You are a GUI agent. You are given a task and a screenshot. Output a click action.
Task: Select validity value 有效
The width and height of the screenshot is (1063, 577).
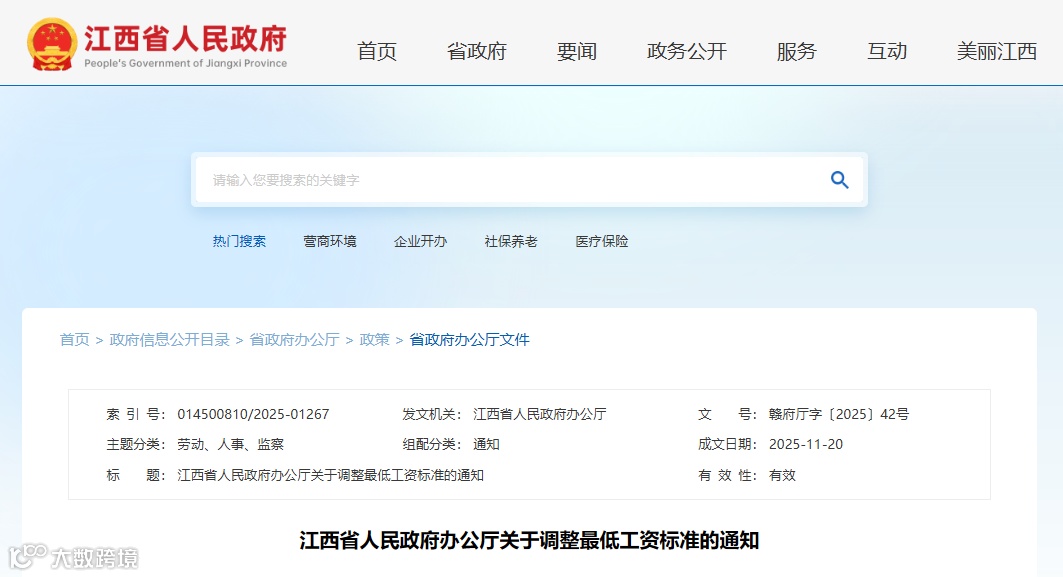tap(782, 475)
